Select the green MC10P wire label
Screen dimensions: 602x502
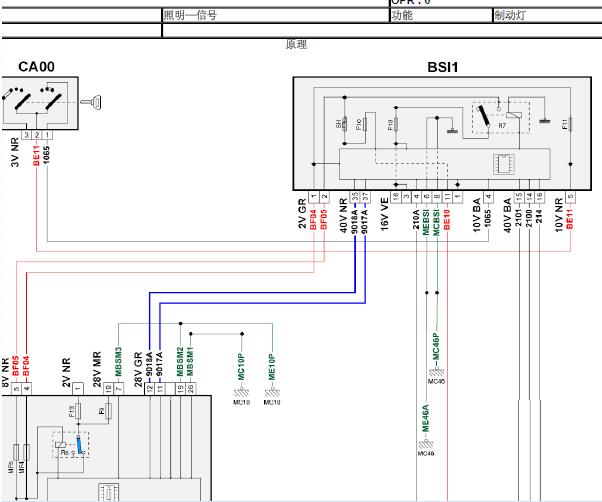[241, 367]
